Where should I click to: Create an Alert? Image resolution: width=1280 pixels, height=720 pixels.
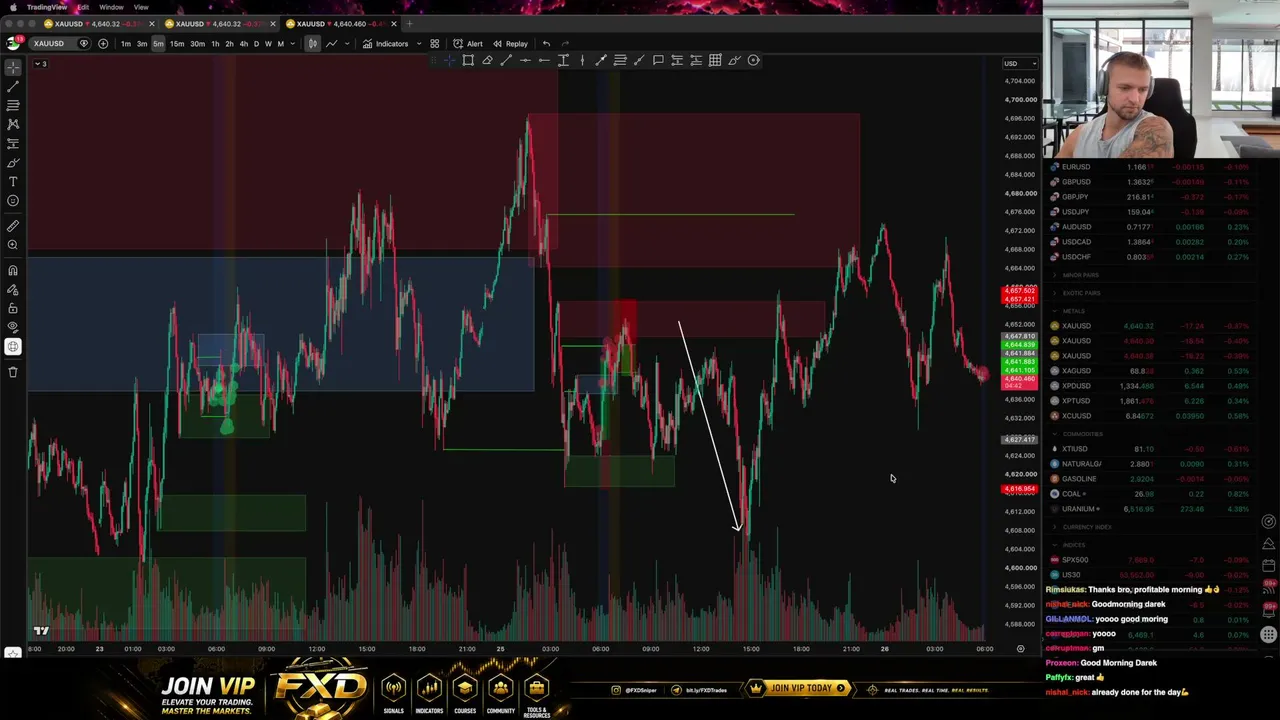tap(468, 44)
